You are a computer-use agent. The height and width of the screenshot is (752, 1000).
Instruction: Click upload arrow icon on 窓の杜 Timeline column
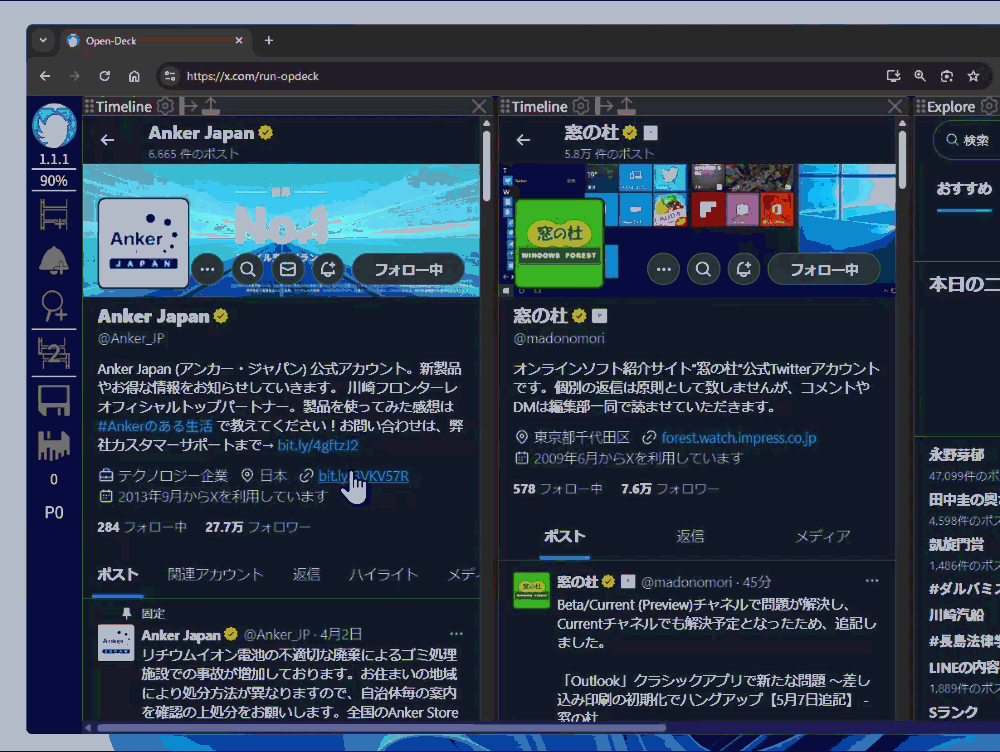[627, 106]
